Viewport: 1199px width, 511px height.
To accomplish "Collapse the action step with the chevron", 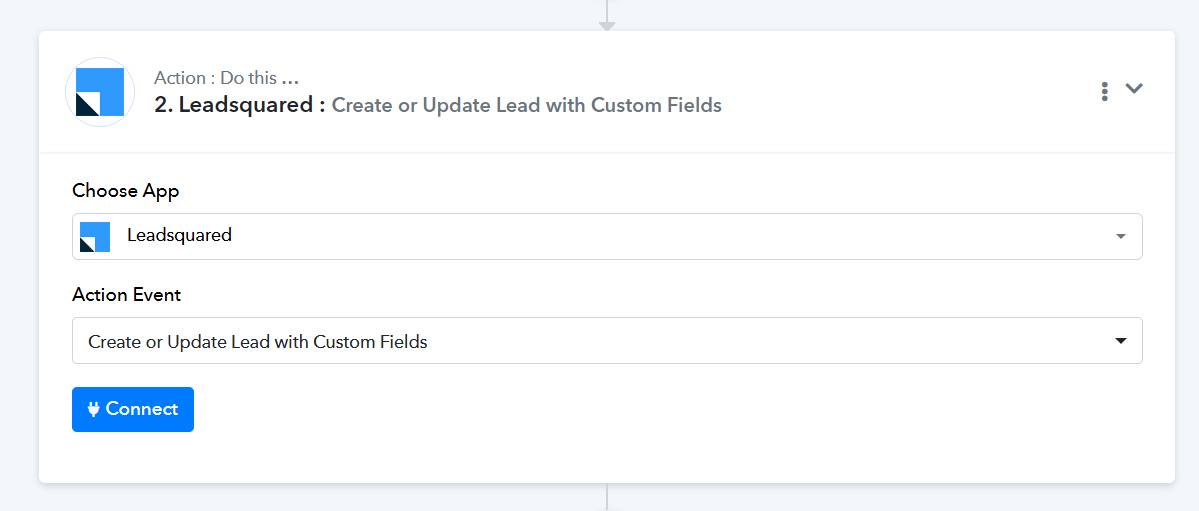I will (1134, 88).
